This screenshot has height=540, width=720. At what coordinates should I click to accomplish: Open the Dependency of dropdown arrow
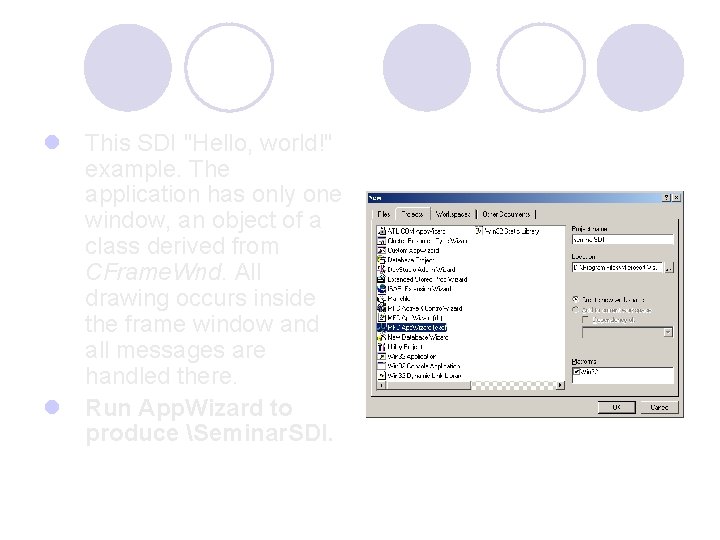pyautogui.click(x=668, y=332)
